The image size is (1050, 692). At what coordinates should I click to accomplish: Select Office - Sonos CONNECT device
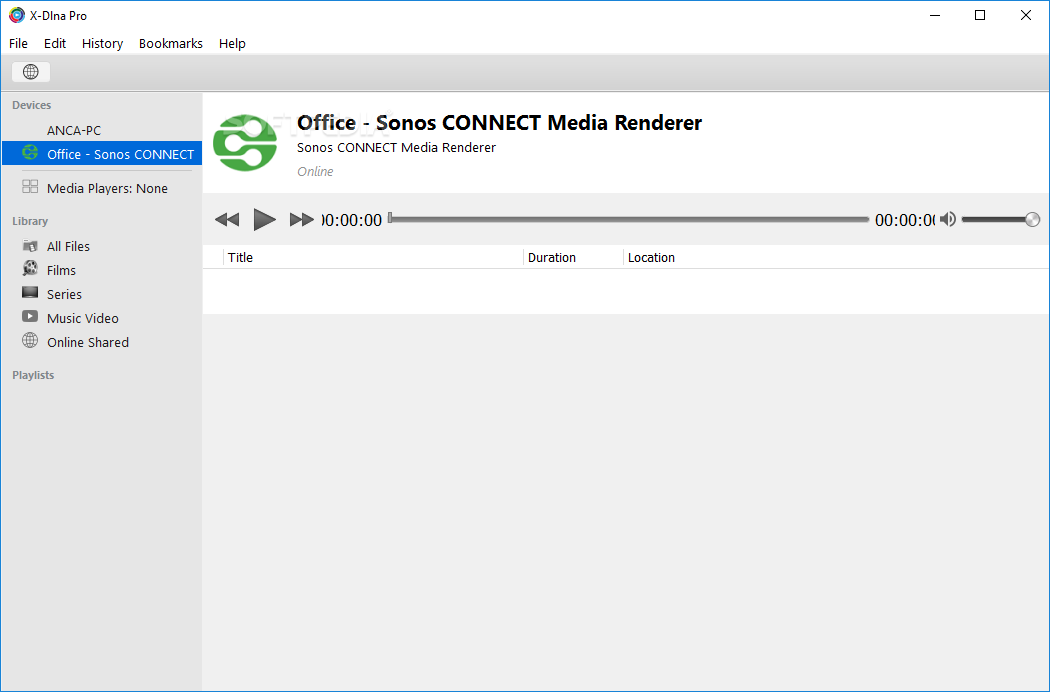(102, 154)
